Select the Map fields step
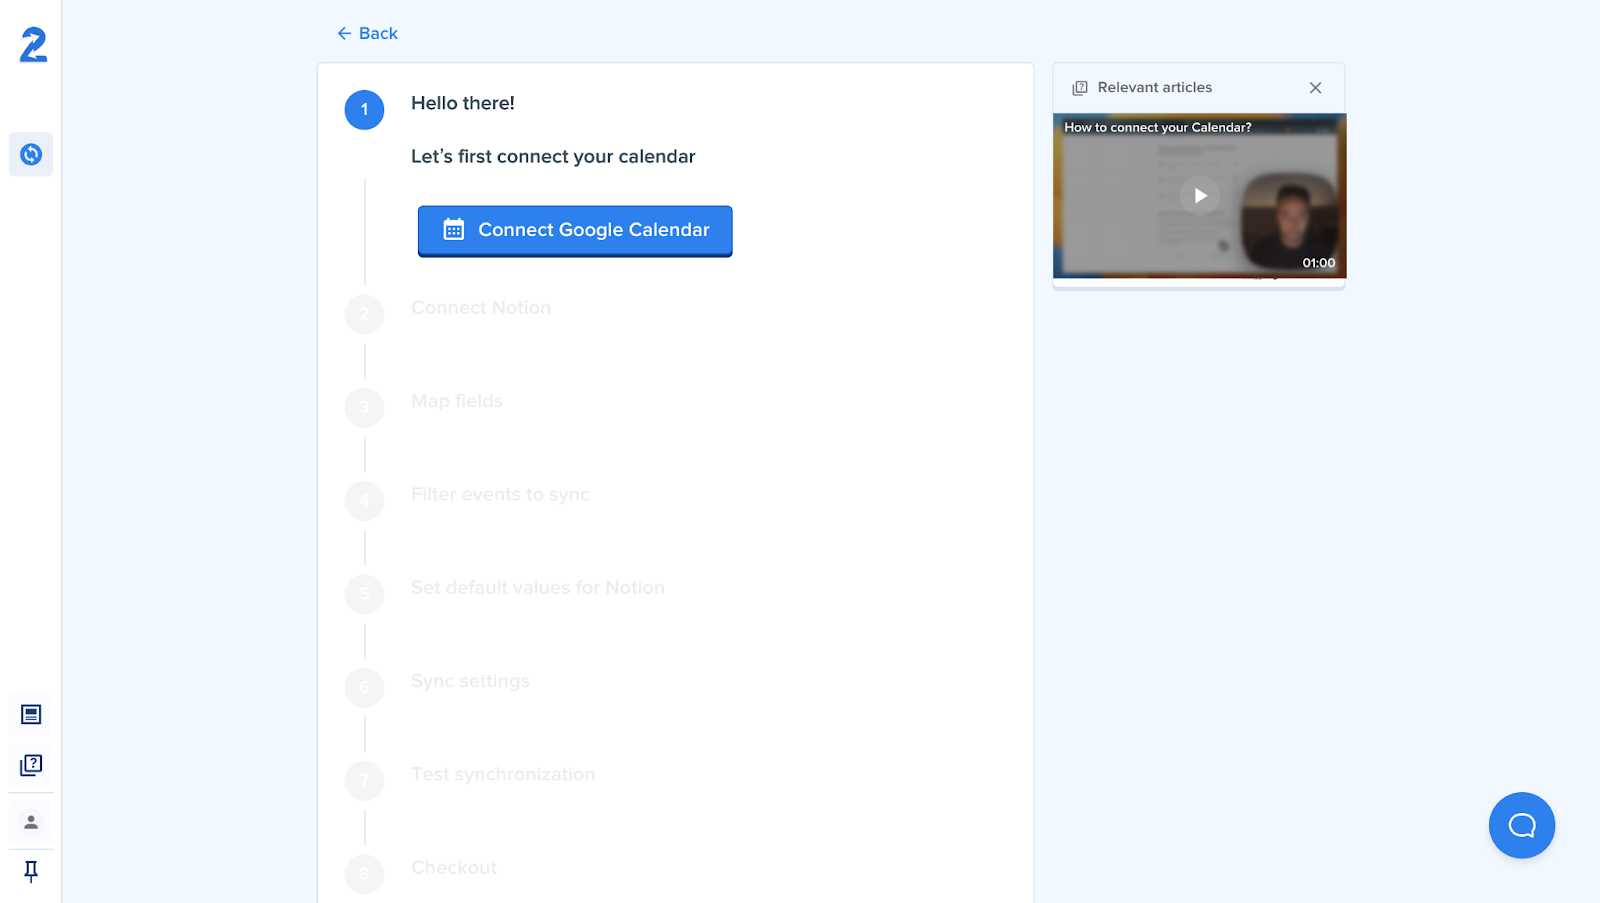 457,401
